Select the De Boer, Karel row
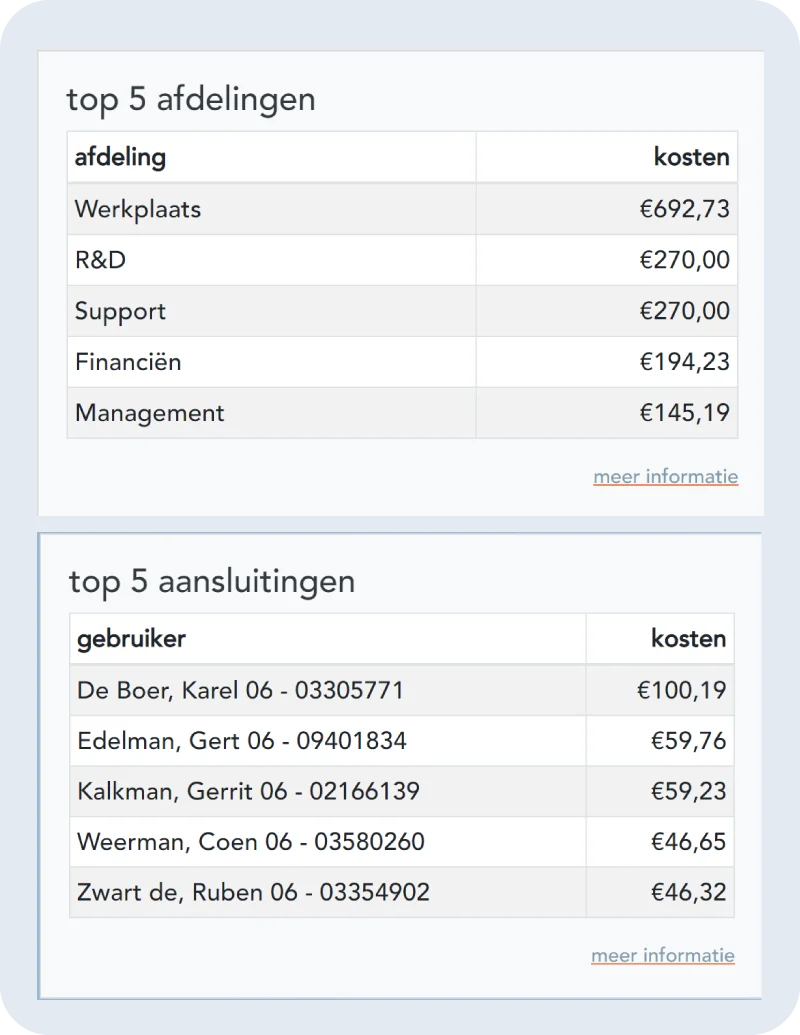Screen dimensions: 800x1035 [402, 690]
